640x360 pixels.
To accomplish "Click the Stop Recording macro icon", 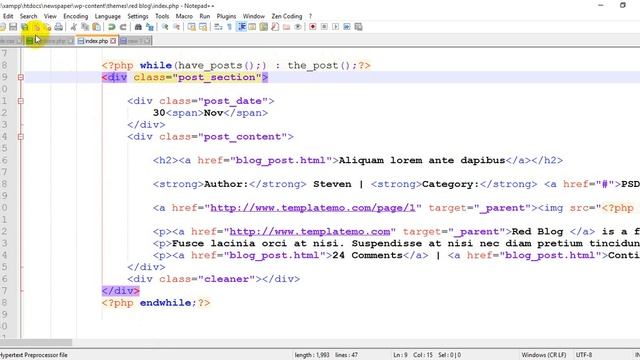I will coord(324,27).
